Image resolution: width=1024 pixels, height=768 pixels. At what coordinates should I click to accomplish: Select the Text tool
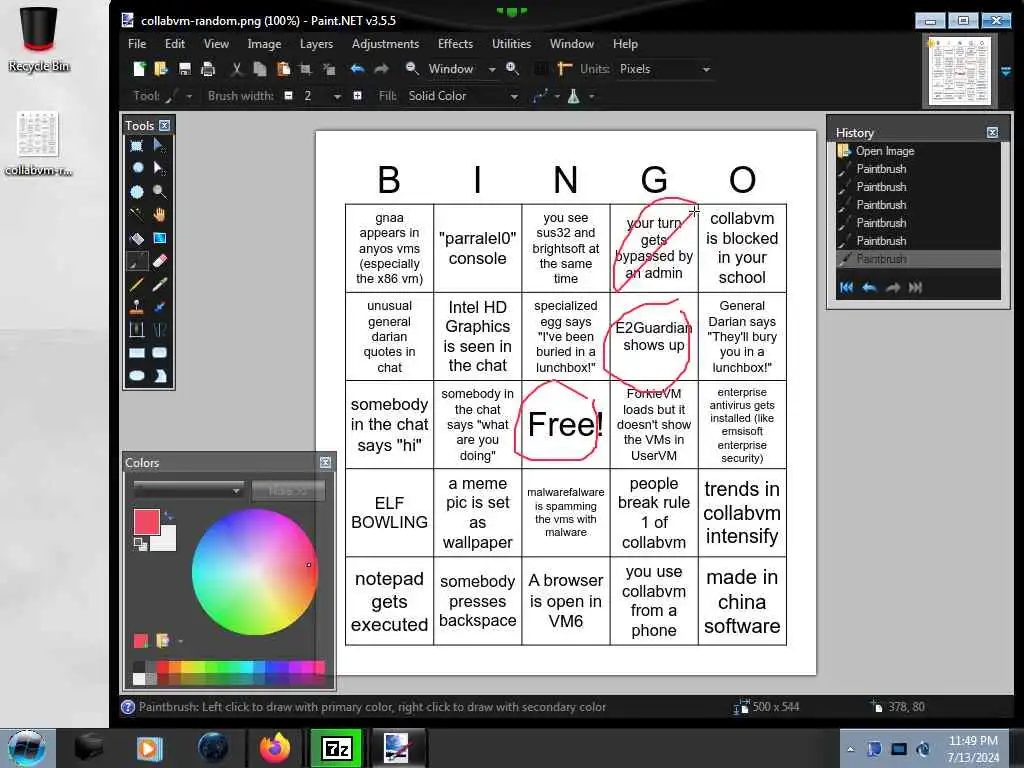coord(136,330)
